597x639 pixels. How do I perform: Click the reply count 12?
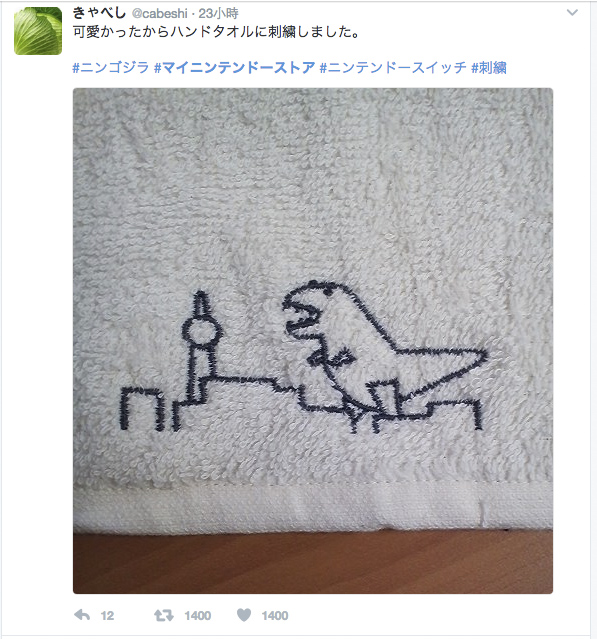(107, 615)
